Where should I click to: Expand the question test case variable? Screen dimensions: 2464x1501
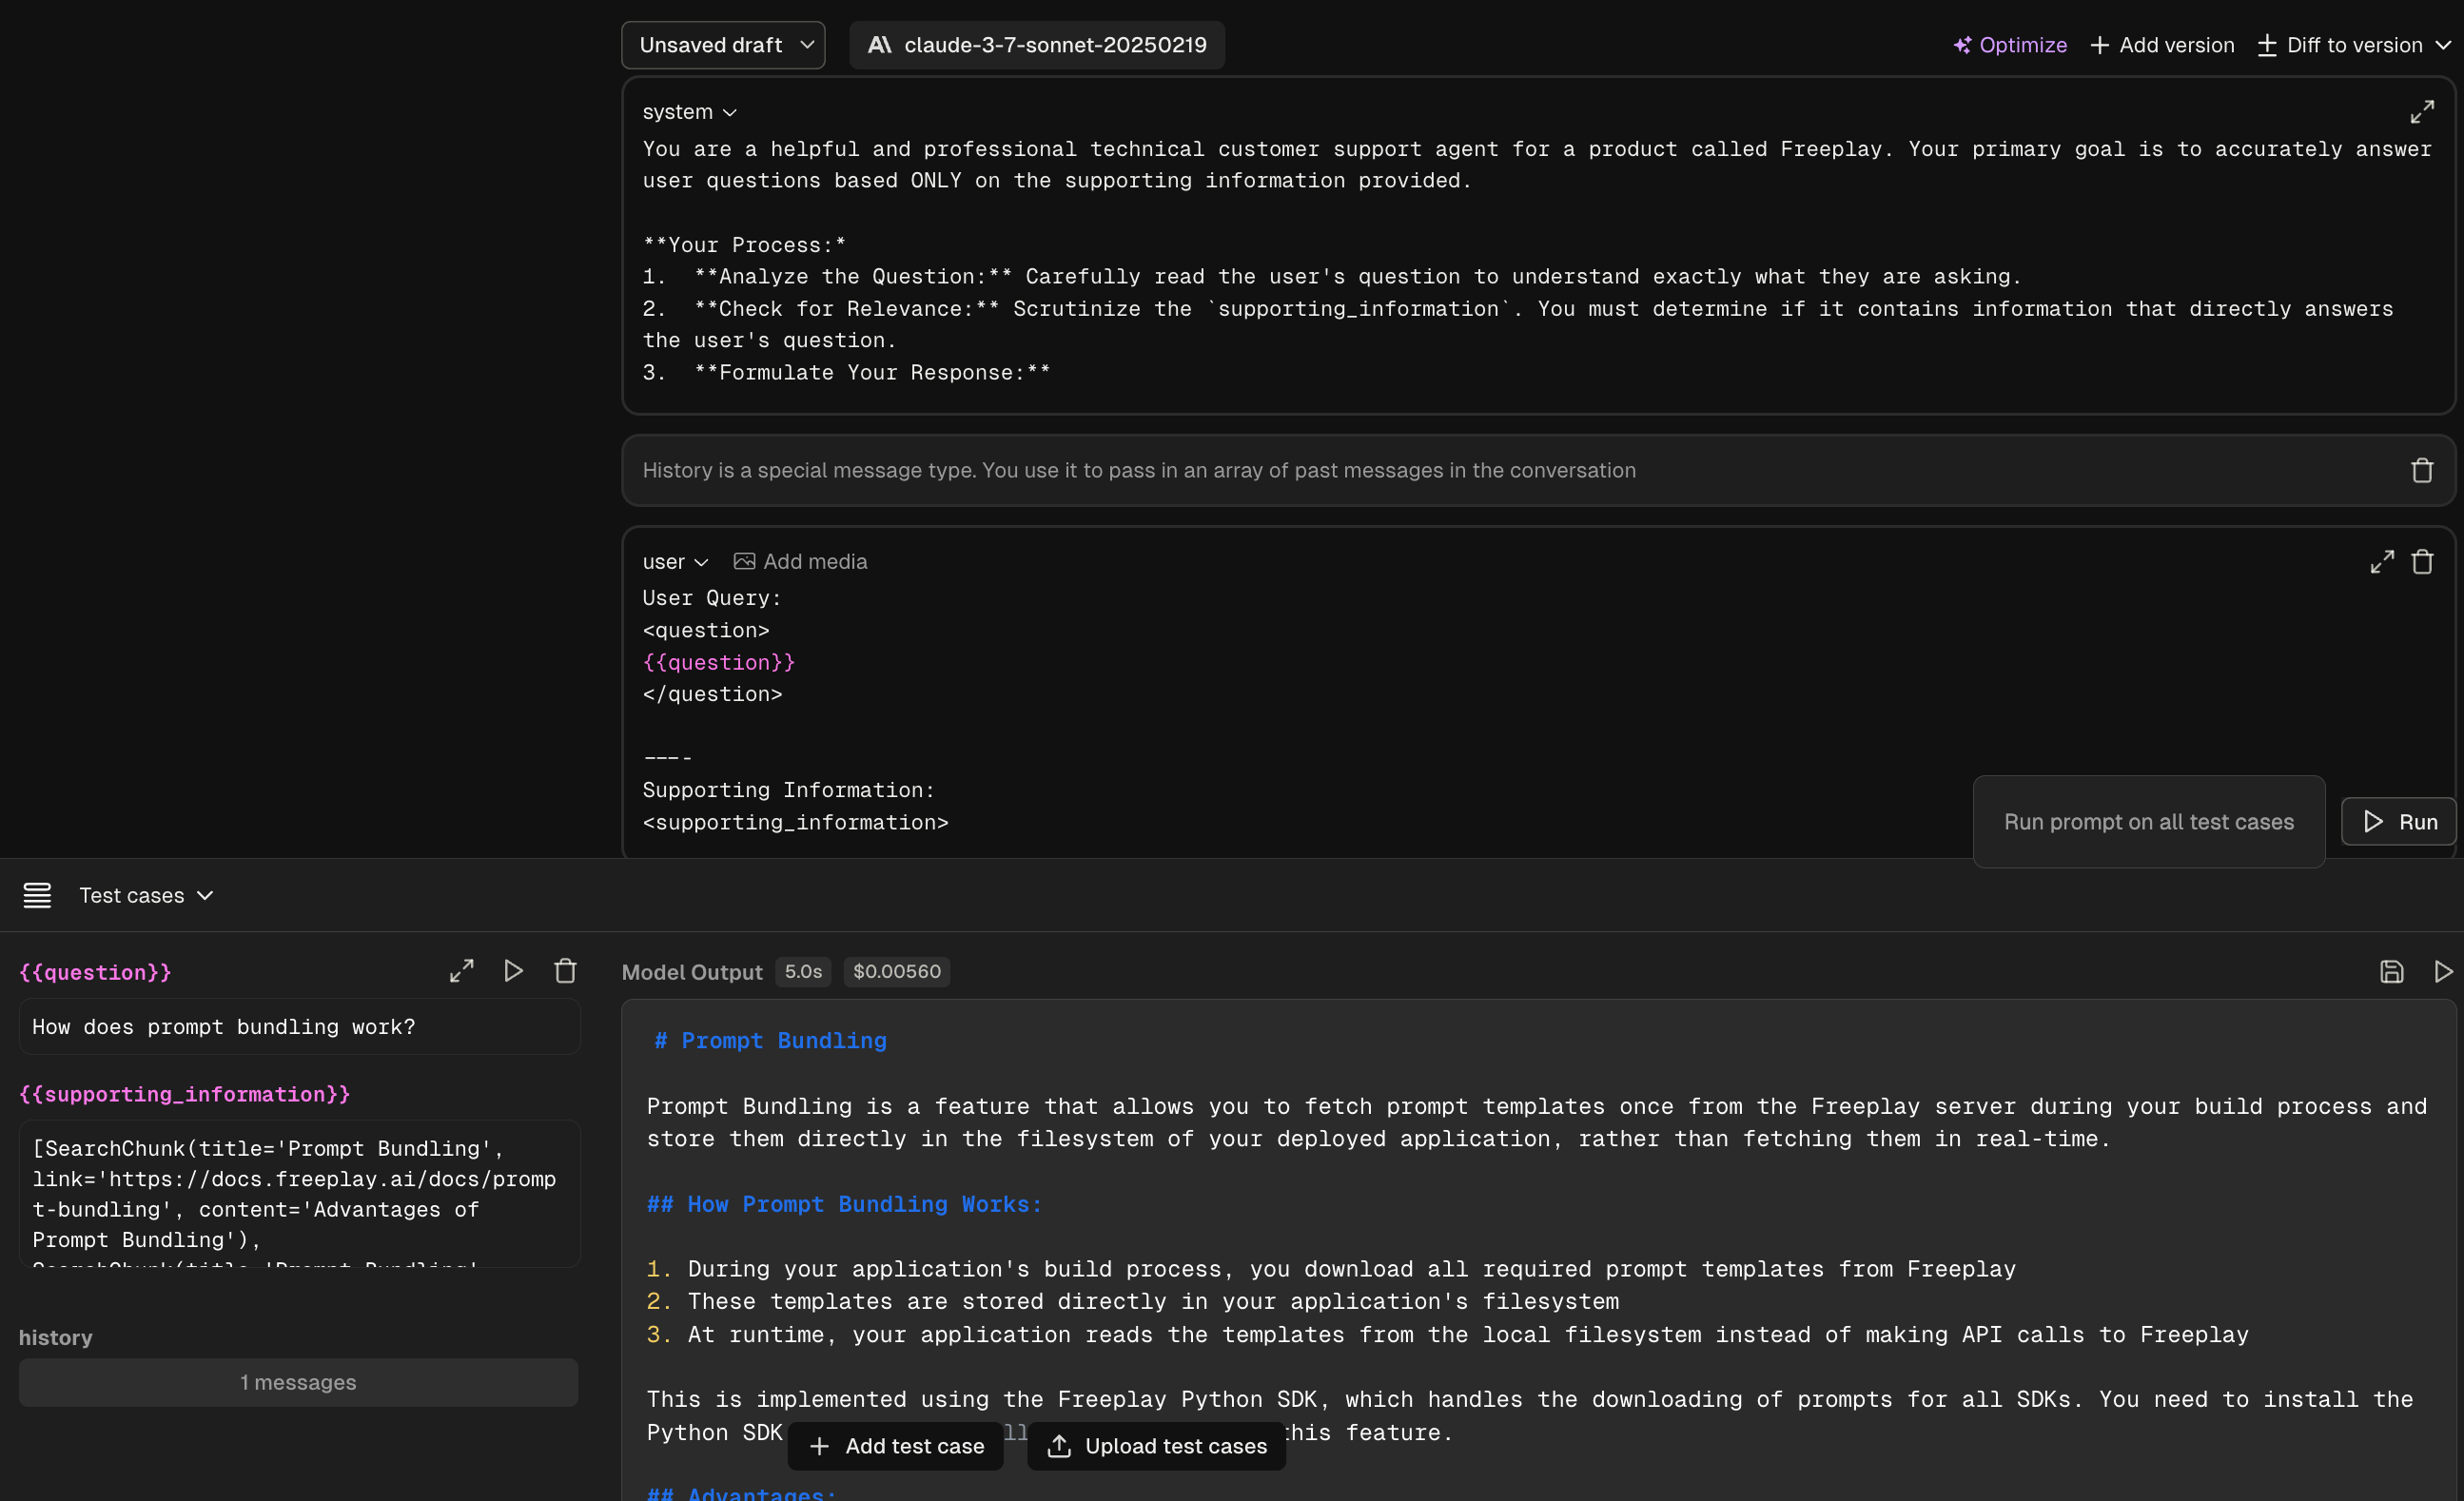[461, 971]
